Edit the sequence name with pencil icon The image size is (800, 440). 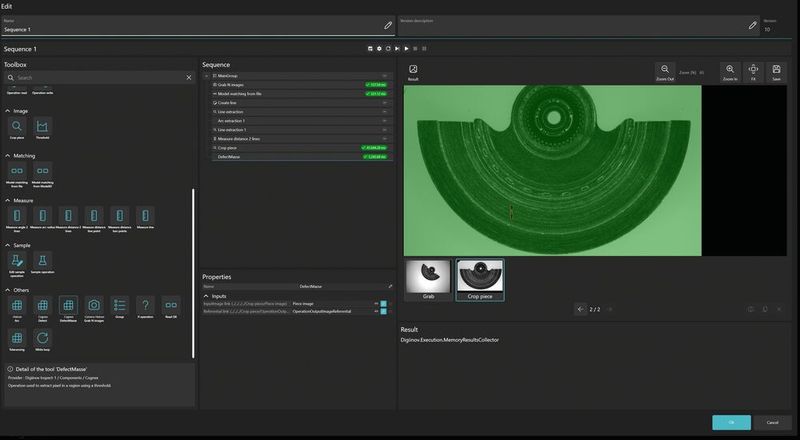click(388, 25)
